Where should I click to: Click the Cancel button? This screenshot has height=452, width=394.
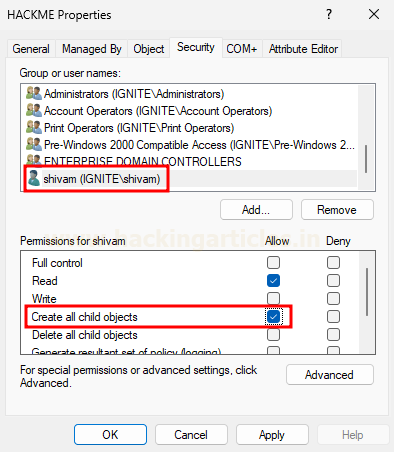pos(191,435)
